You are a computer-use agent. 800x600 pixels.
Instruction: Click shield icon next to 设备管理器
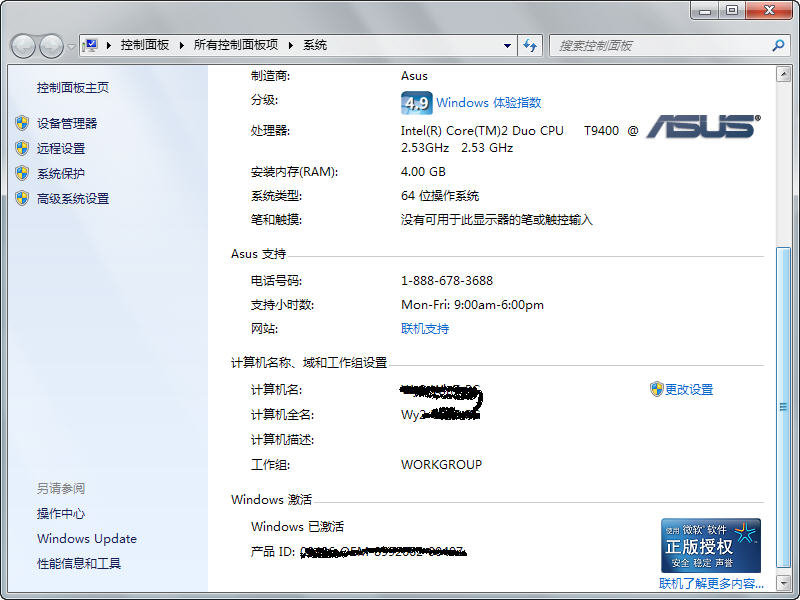22,123
